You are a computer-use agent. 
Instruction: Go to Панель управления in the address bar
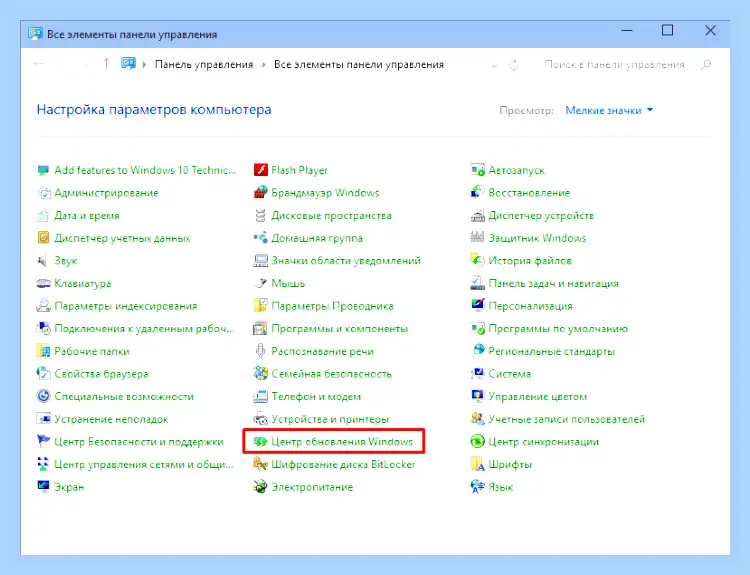pyautogui.click(x=204, y=65)
